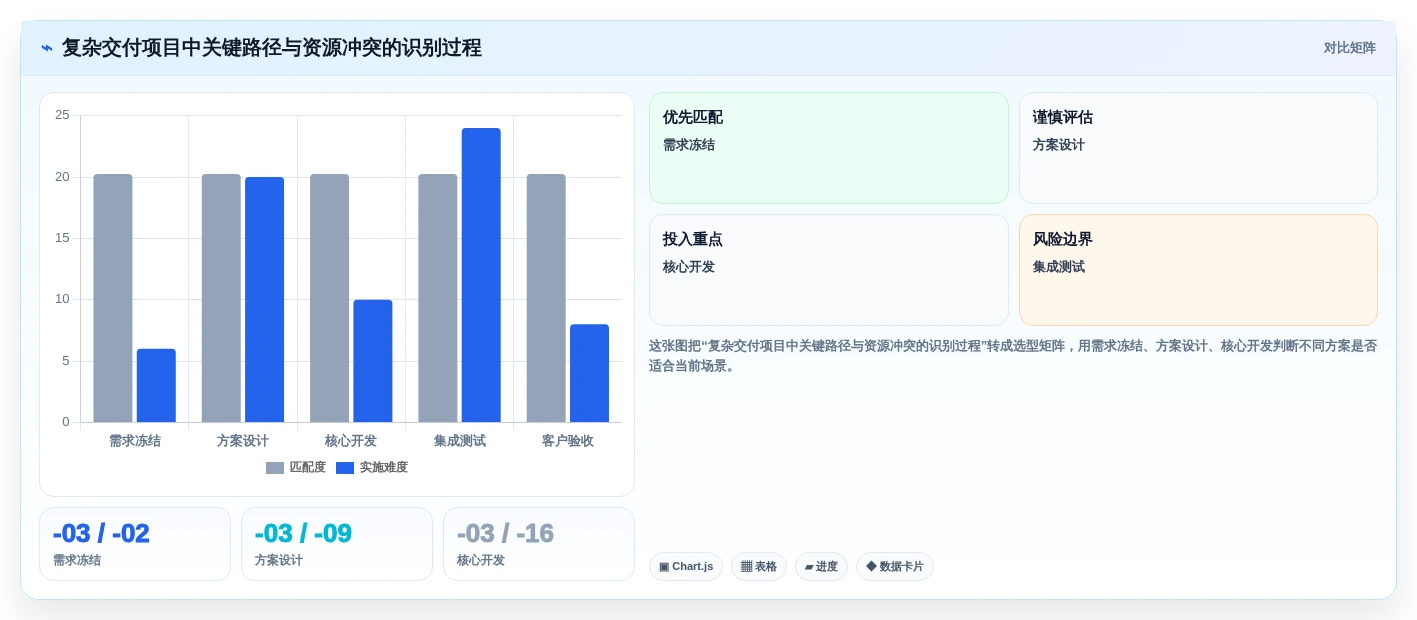
Task: Click the gray 匹配度 legend swatch
Action: pyautogui.click(x=275, y=468)
